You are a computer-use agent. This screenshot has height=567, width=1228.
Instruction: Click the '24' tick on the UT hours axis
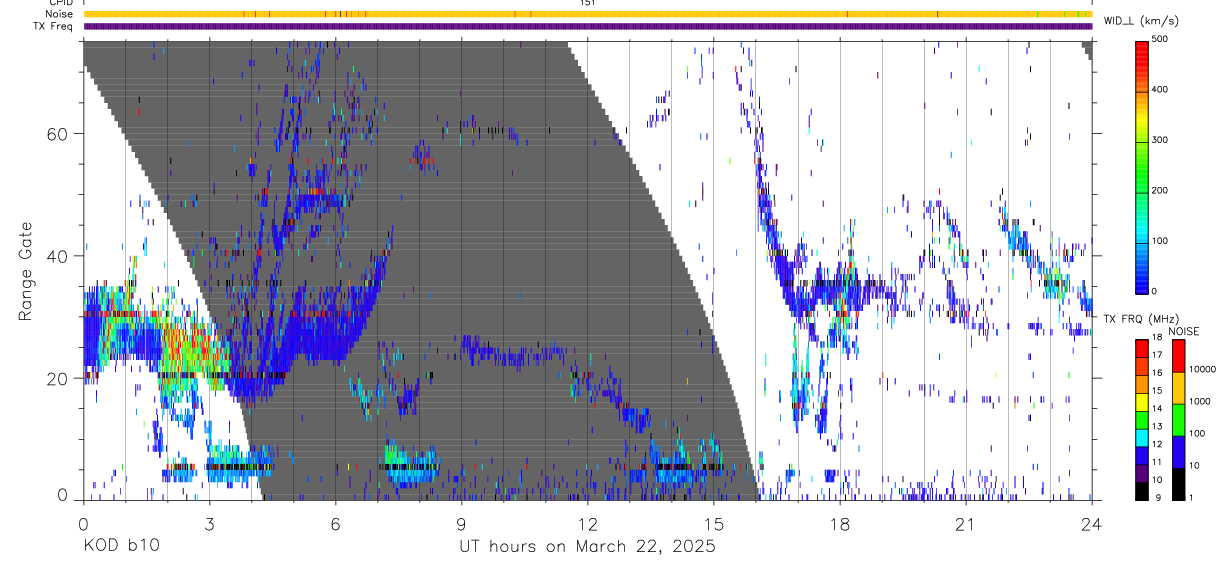tap(1092, 523)
